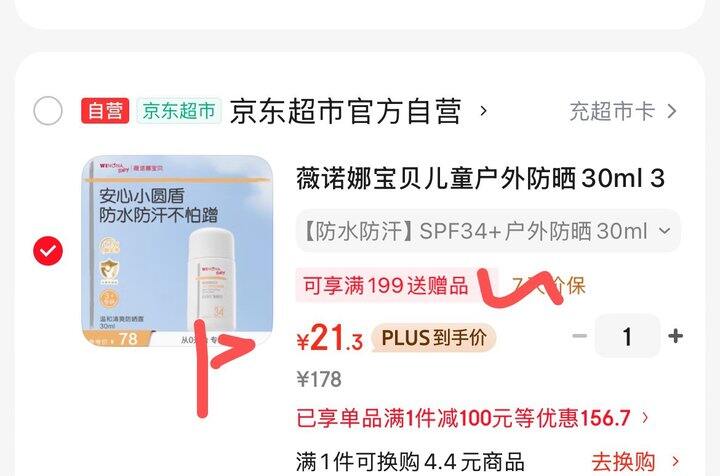Select all items from 京东超市官方自营 store
Image resolution: width=720 pixels, height=476 pixels.
coord(48,111)
